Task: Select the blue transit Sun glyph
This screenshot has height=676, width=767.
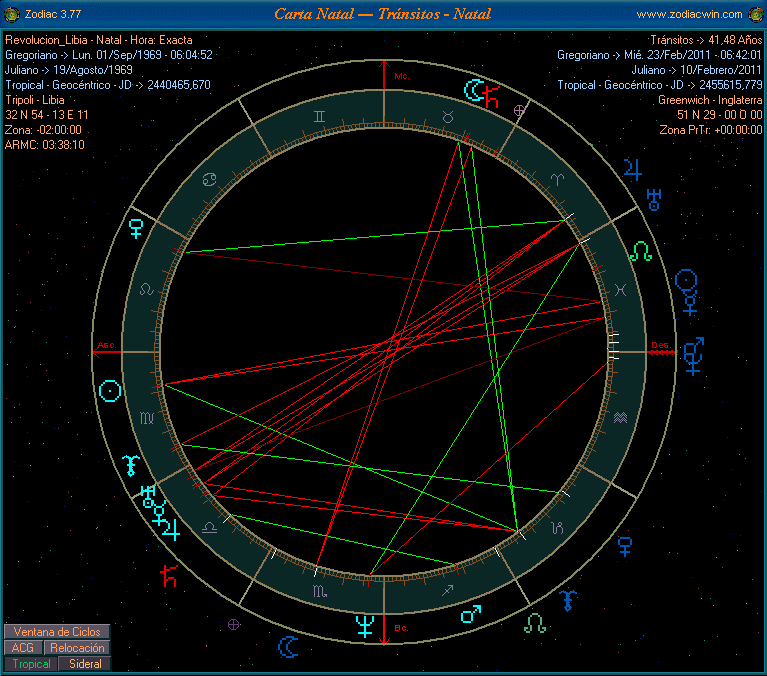Action: [x=686, y=280]
